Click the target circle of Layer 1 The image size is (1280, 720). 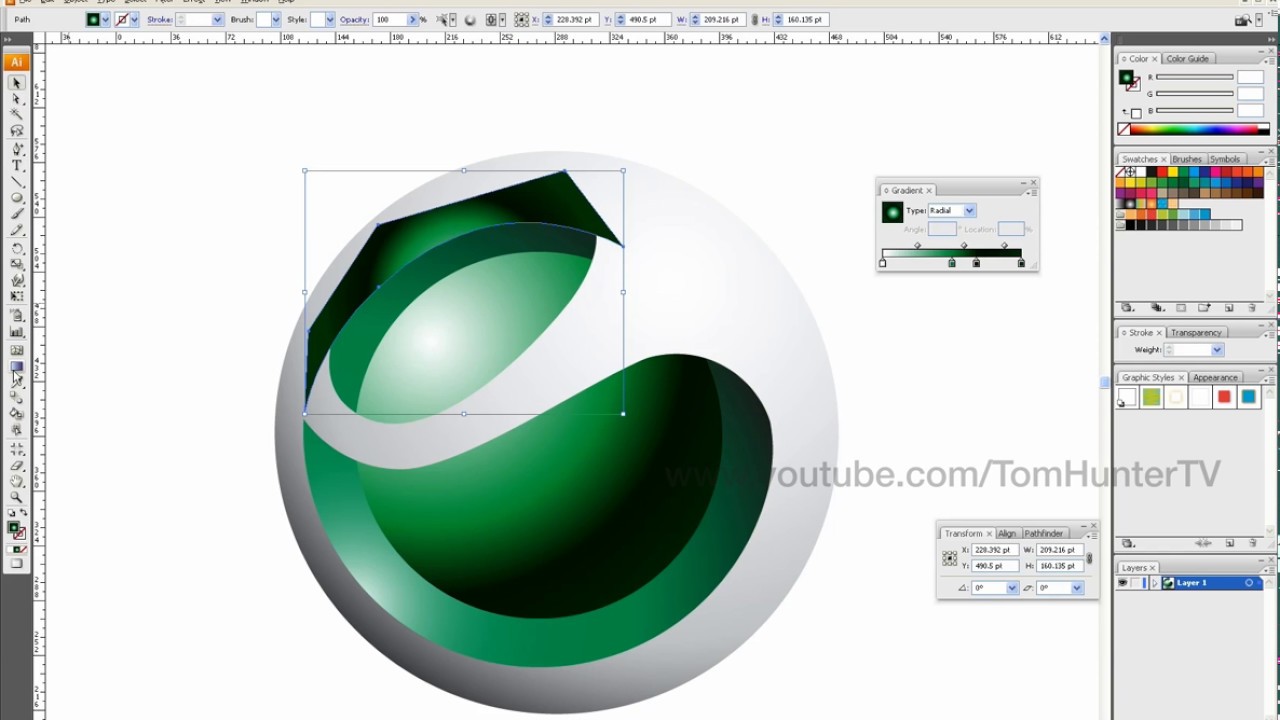pyautogui.click(x=1249, y=583)
